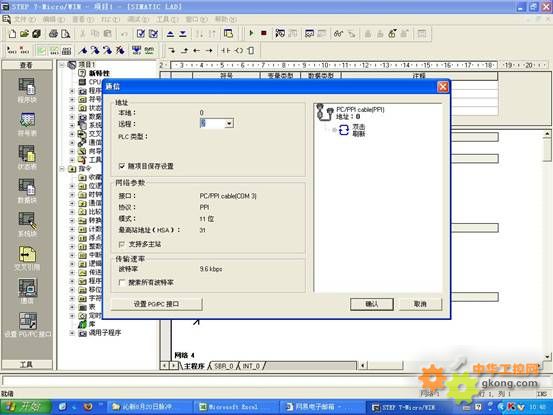
Task: Click the double-click refresh icon in dialog
Action: click(x=344, y=130)
